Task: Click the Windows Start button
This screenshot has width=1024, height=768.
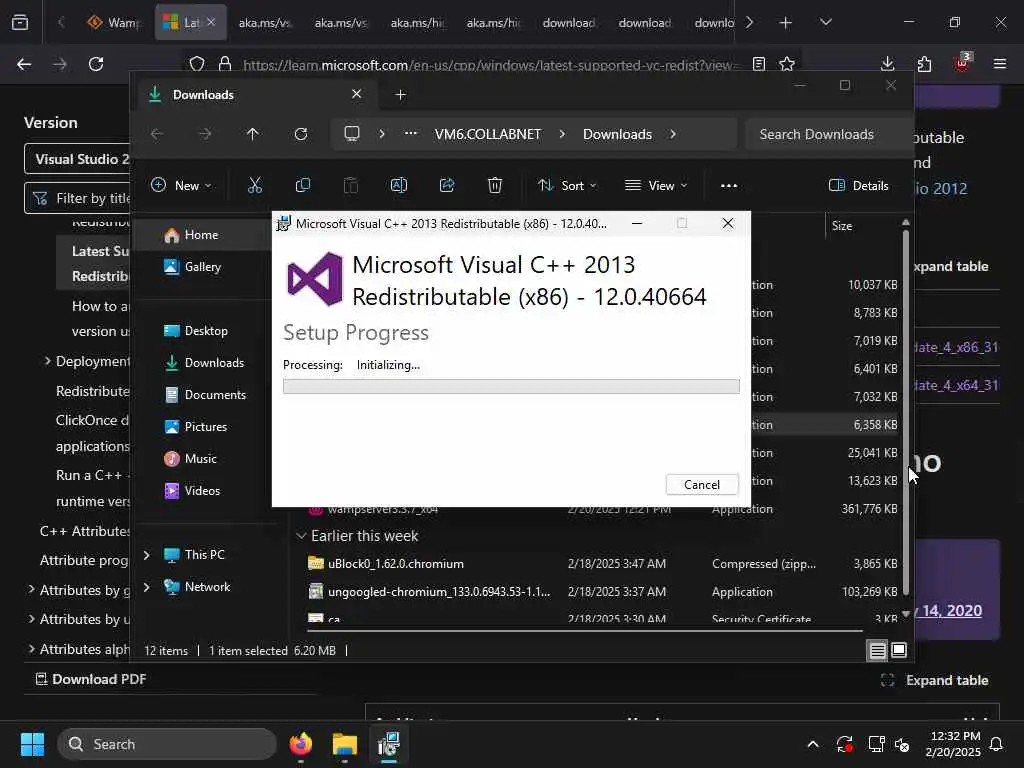Action: (x=32, y=744)
